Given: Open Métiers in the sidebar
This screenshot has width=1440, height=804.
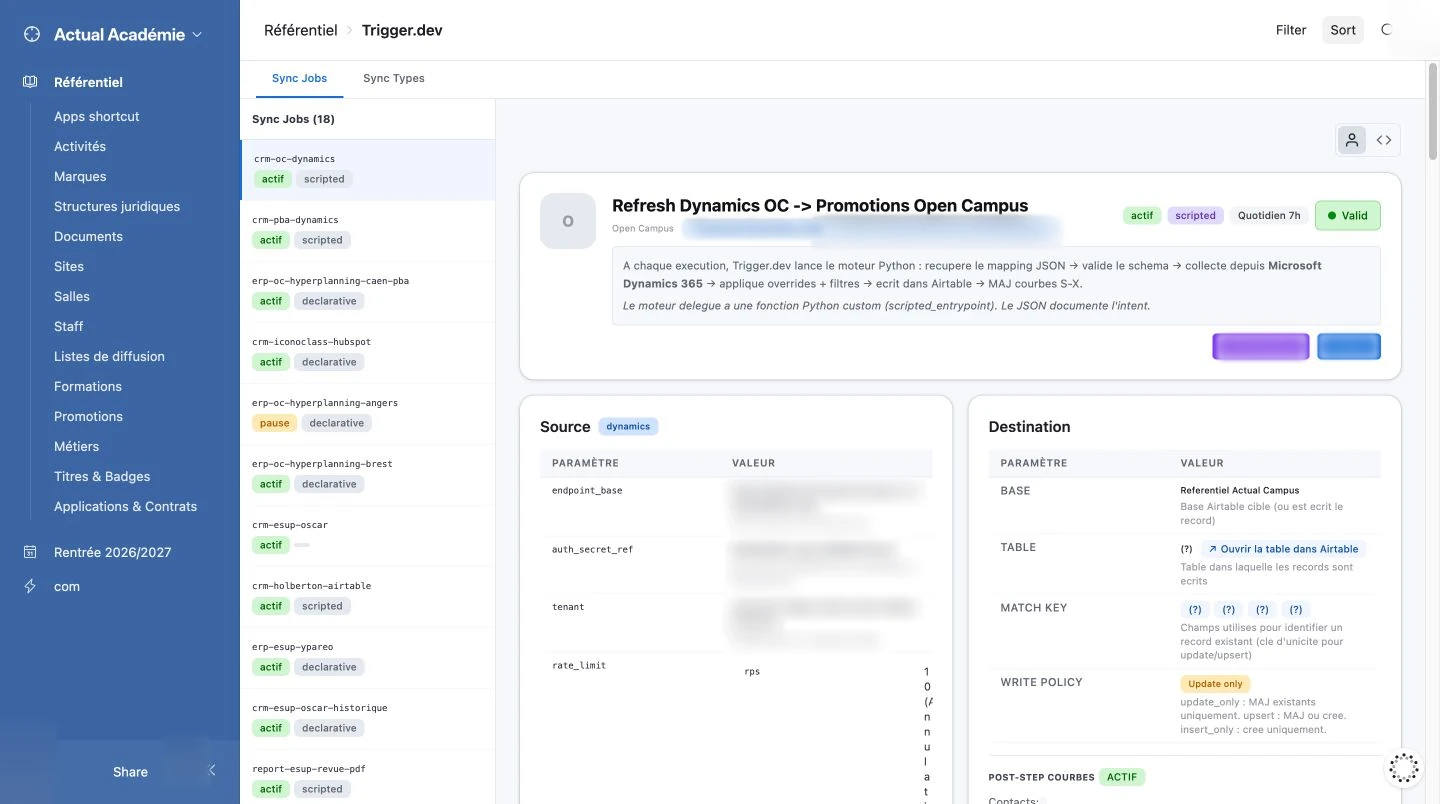Looking at the screenshot, I should [x=76, y=446].
